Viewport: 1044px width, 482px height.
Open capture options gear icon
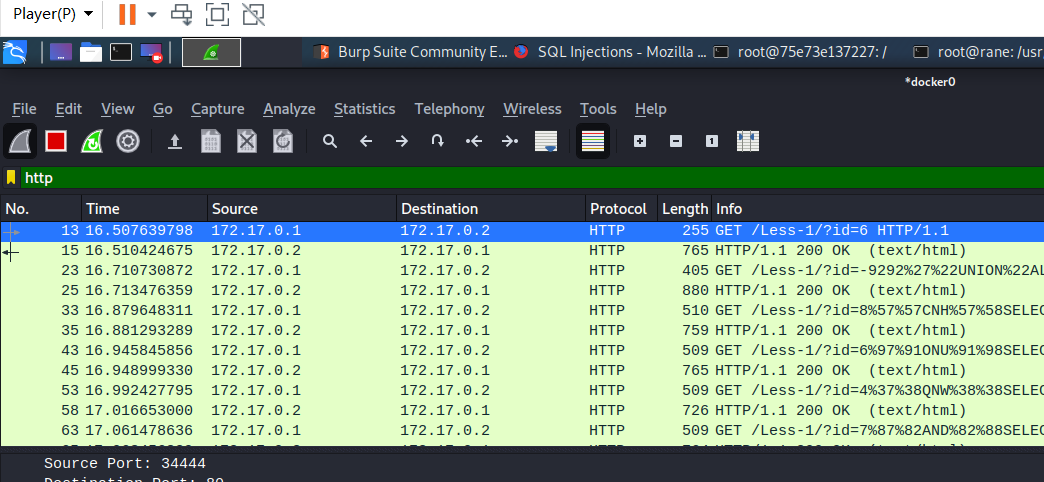[x=128, y=141]
